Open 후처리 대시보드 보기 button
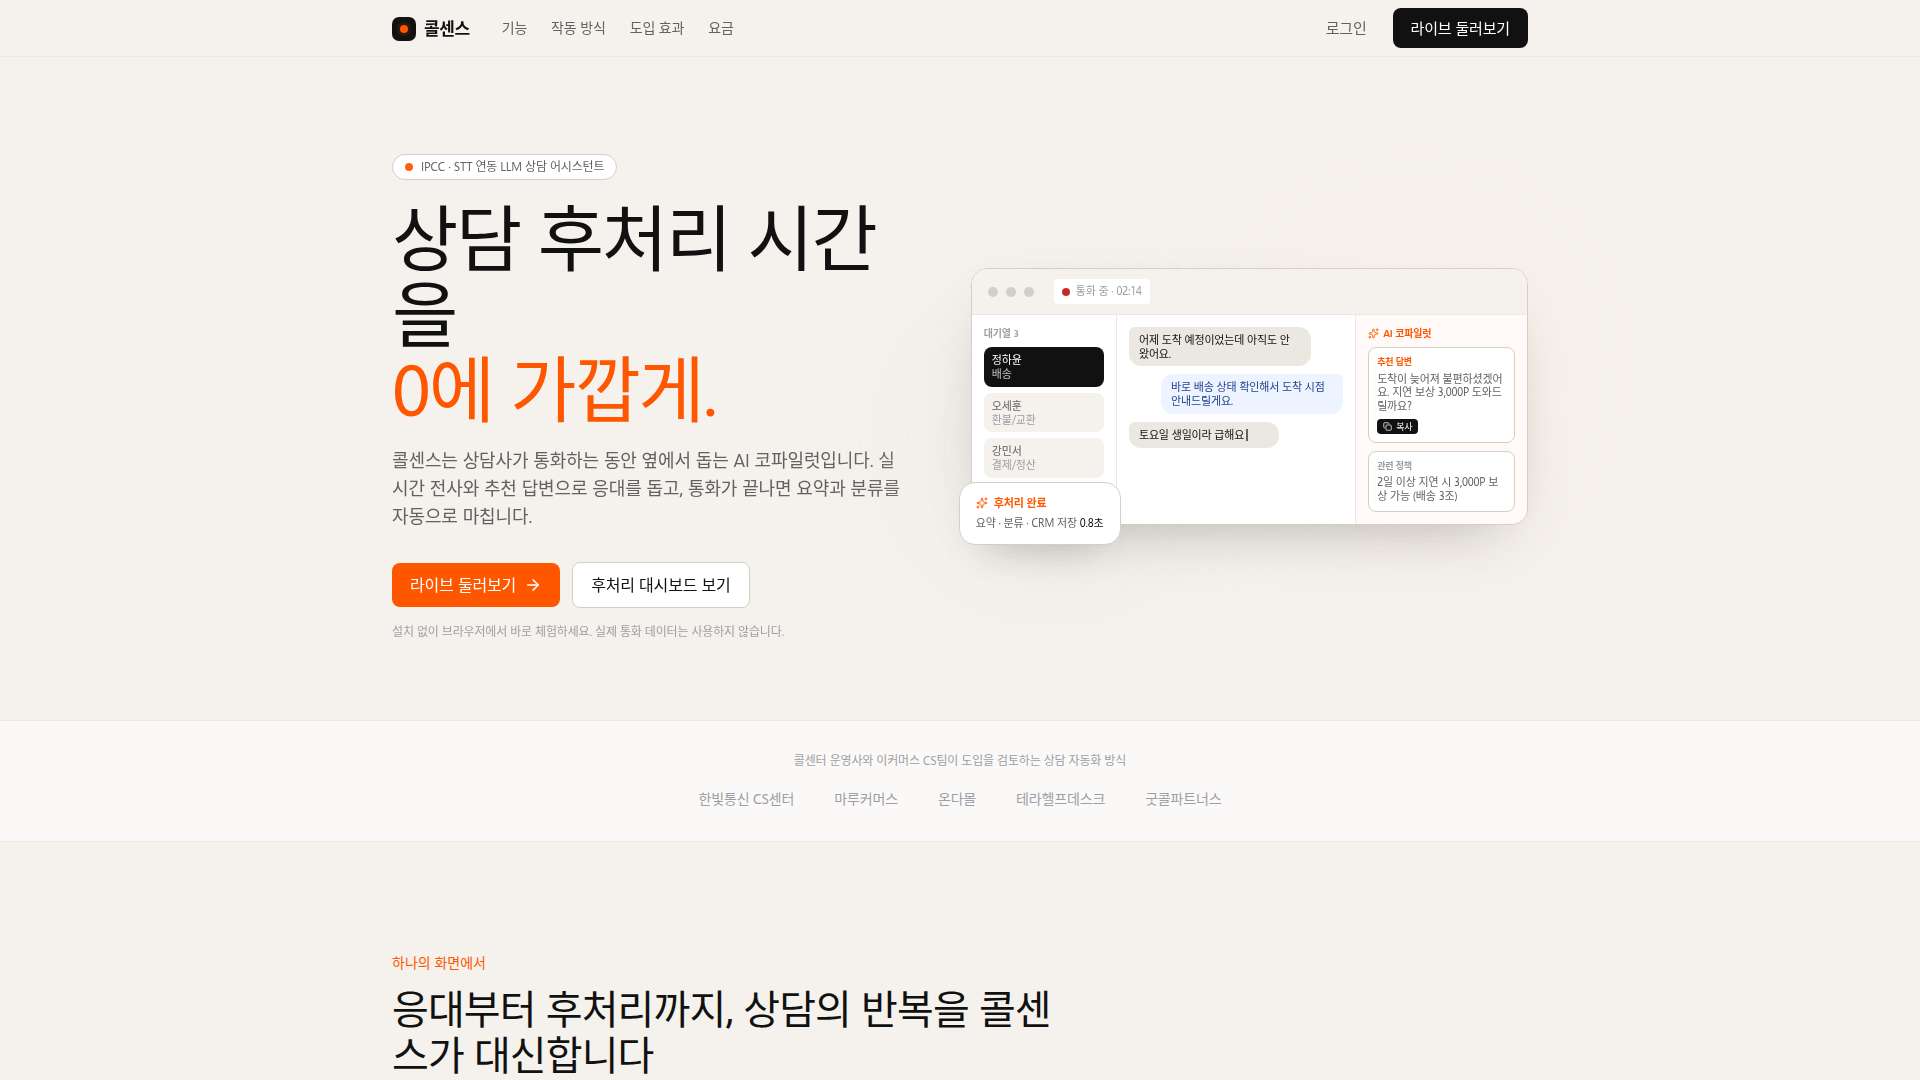Image resolution: width=1920 pixels, height=1080 pixels. [661, 585]
